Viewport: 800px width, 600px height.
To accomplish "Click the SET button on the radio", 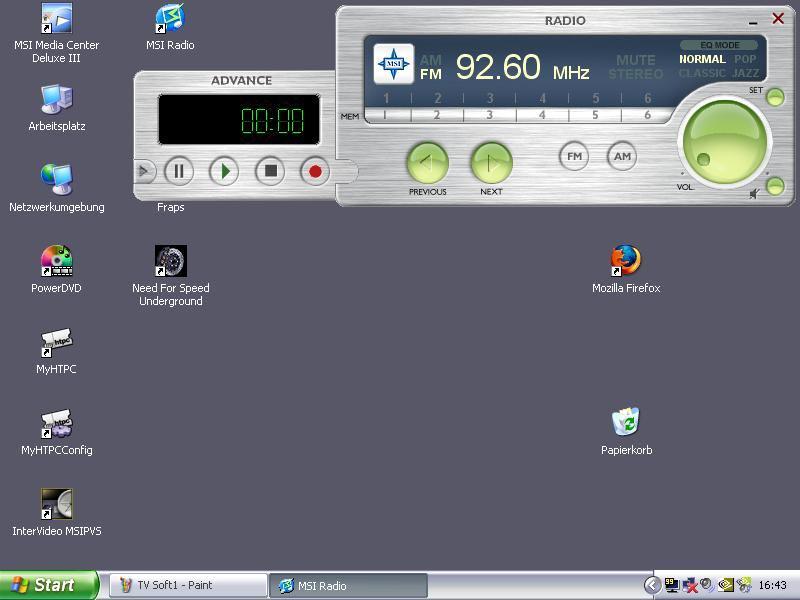I will point(776,97).
